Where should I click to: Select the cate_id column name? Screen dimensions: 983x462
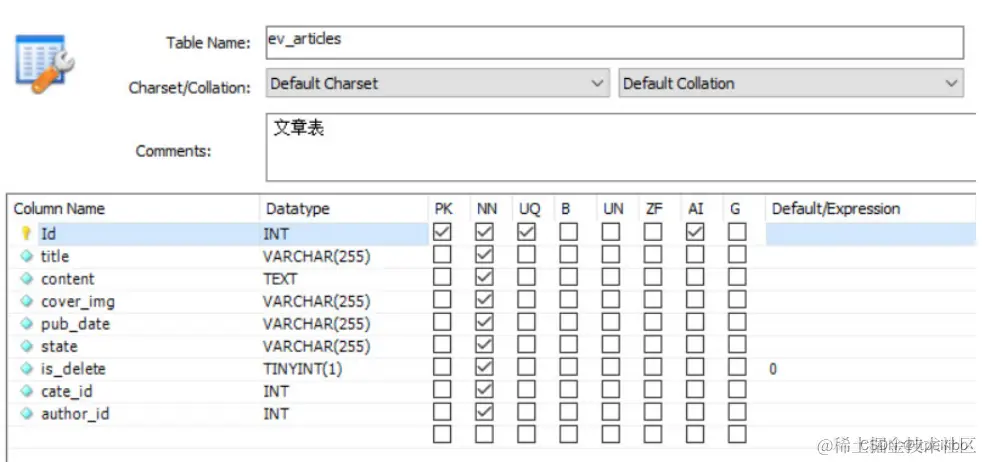coord(66,392)
